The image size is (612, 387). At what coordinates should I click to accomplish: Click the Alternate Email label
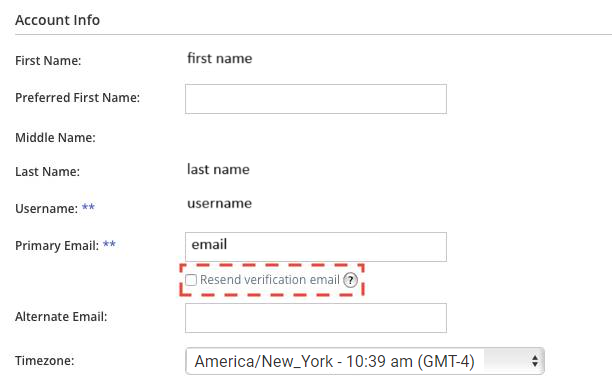61,316
